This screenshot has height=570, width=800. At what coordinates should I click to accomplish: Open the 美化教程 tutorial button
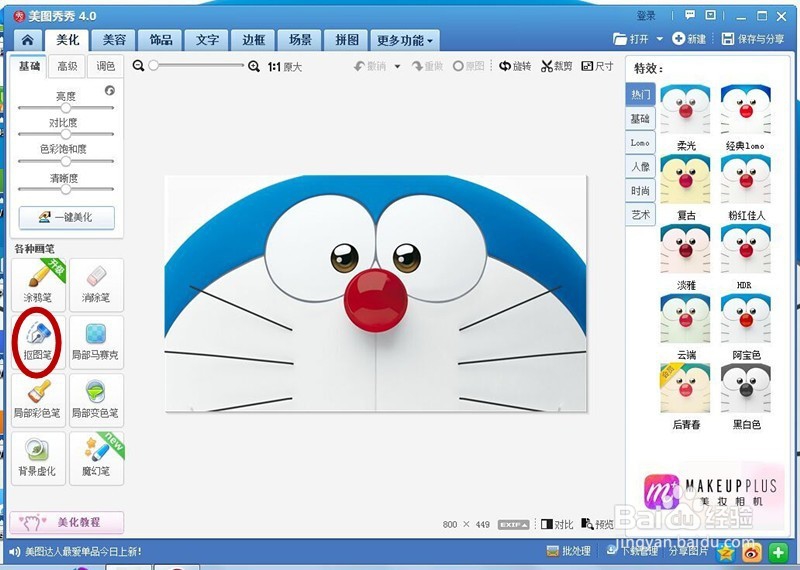tap(66, 522)
